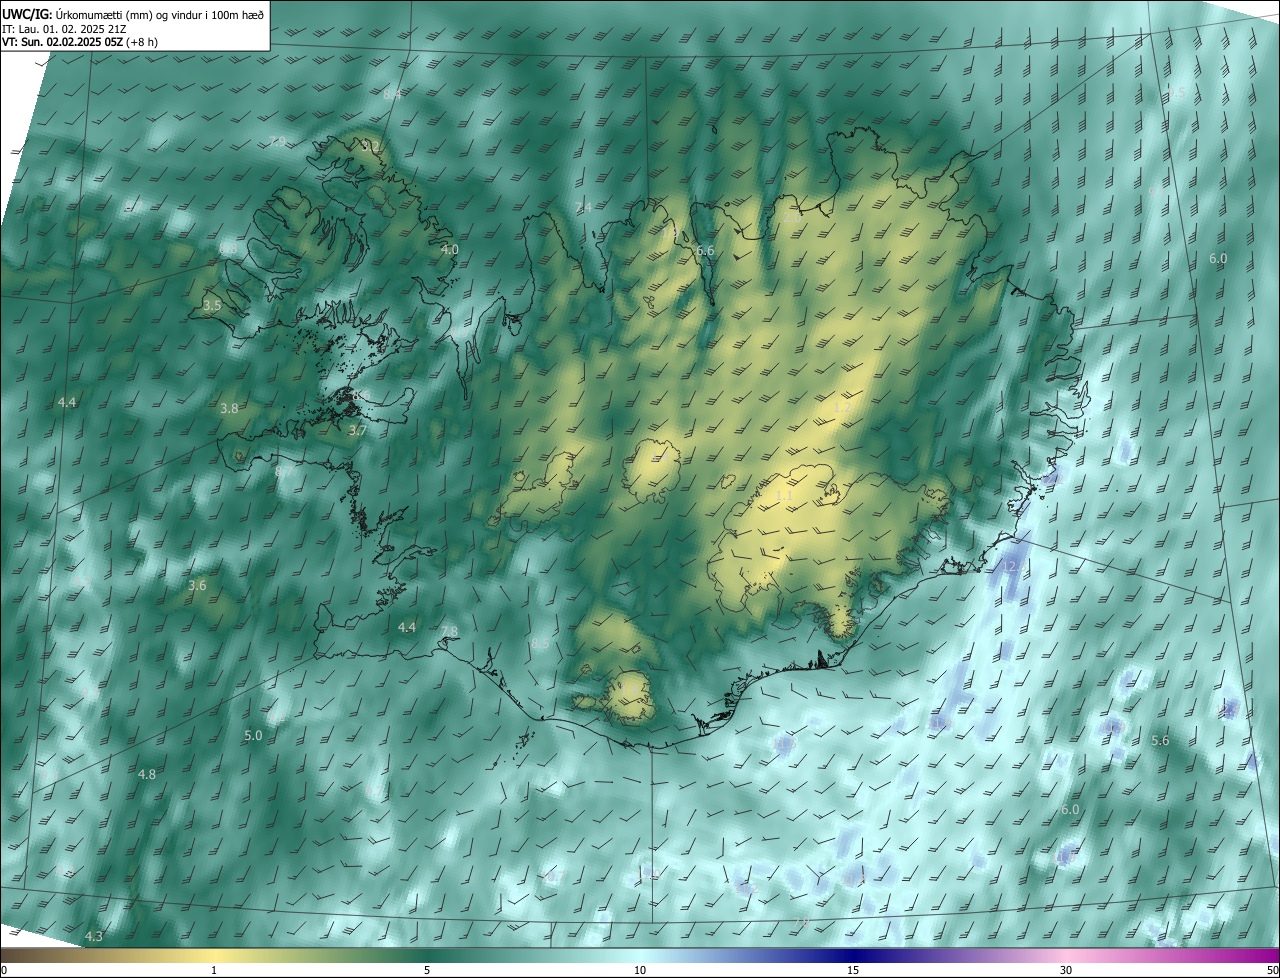Click the colorbar tick label '15'

click(x=853, y=970)
